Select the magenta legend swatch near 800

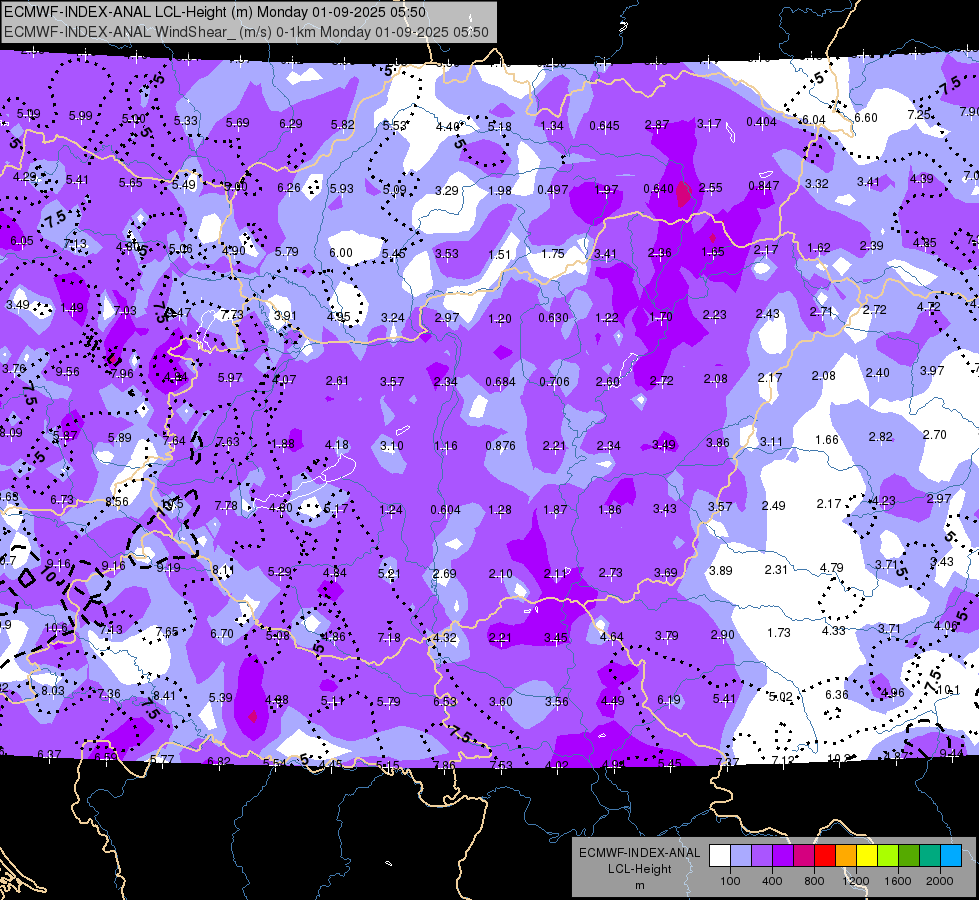click(804, 856)
